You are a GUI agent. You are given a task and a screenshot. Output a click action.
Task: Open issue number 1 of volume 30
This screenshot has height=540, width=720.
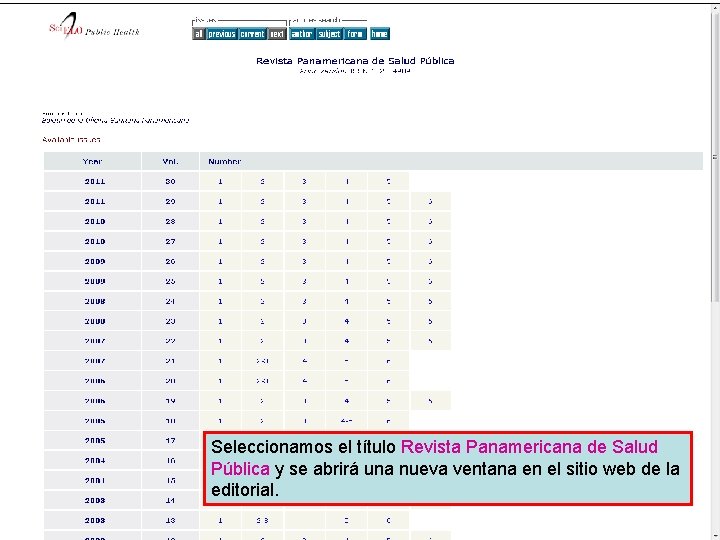tap(220, 181)
